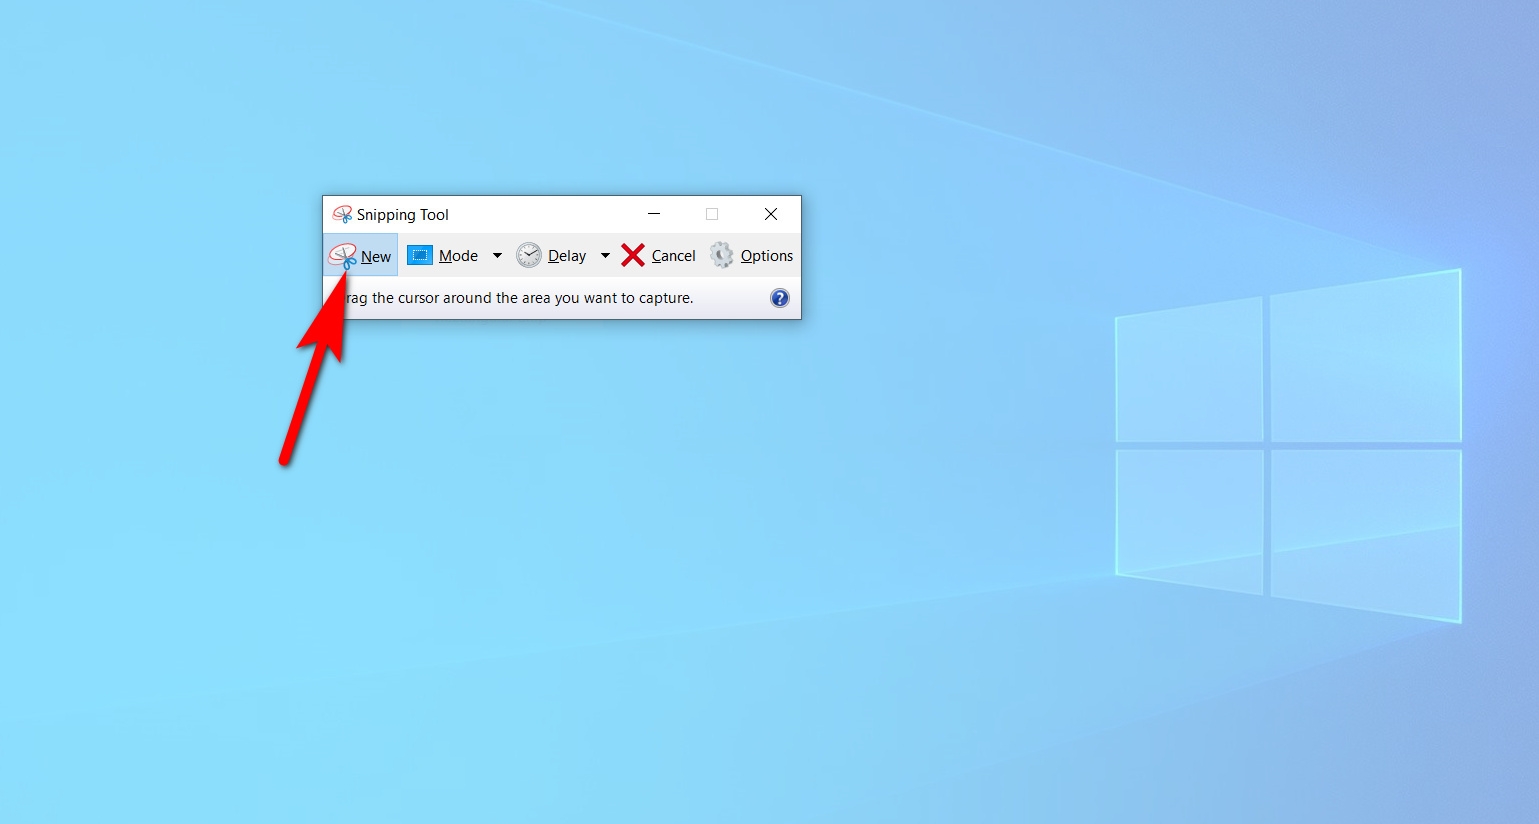Cancel the current snip
1539x824 pixels.
673,256
